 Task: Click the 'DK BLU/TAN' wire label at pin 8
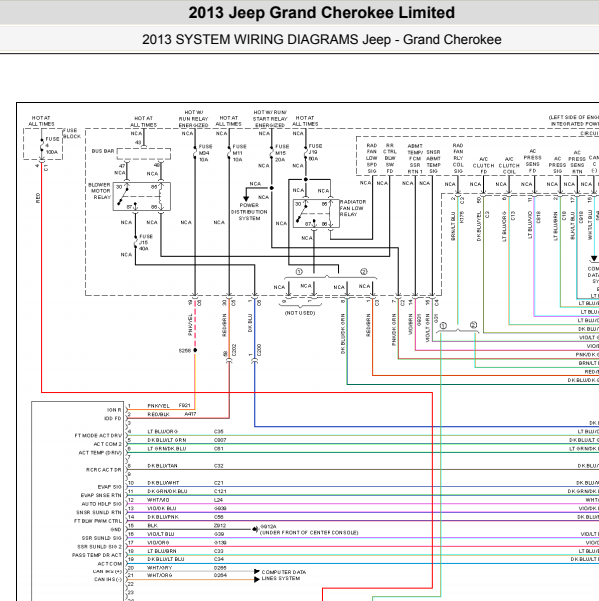pos(162,466)
